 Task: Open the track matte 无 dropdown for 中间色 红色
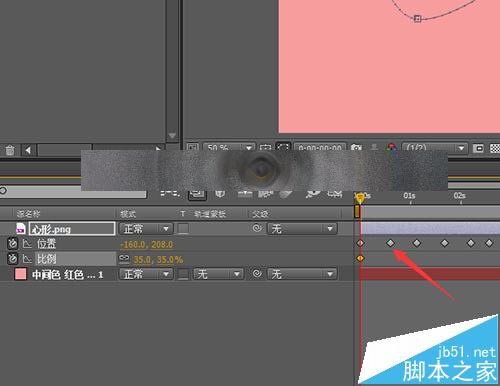coord(218,274)
